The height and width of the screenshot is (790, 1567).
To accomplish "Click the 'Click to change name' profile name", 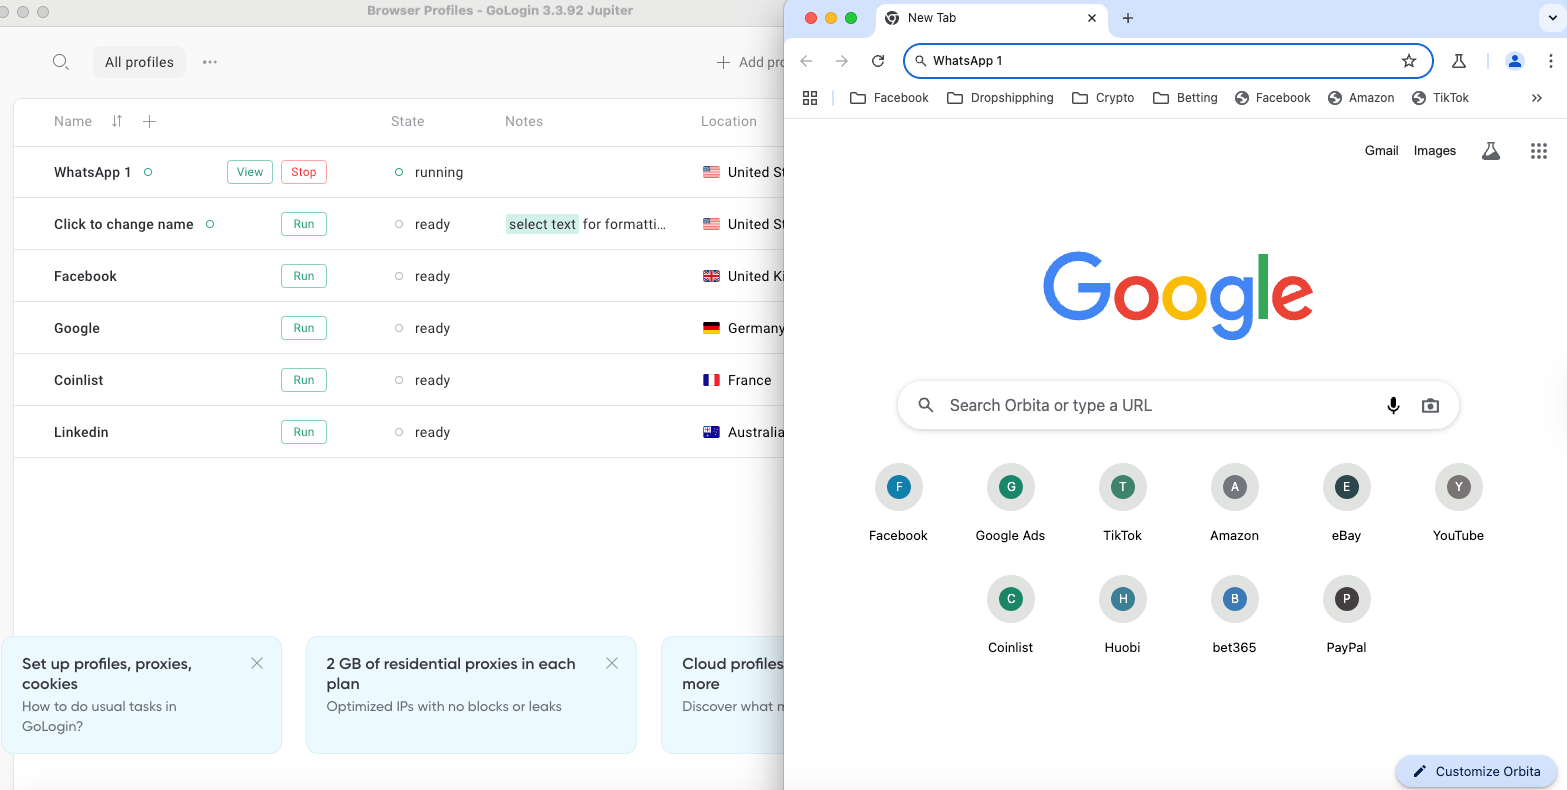I will (124, 224).
